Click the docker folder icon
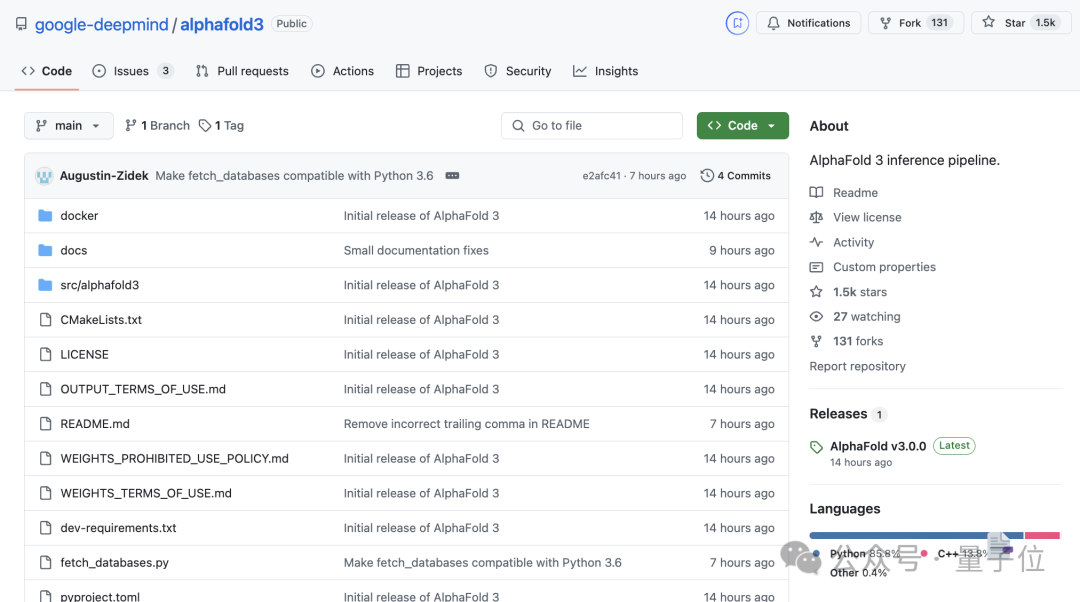 (45, 216)
